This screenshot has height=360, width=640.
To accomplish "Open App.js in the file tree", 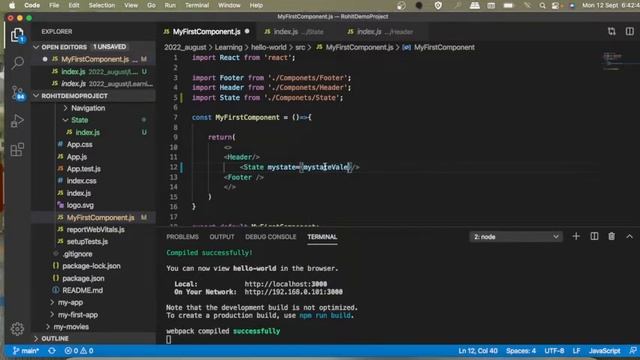I will [77, 157].
